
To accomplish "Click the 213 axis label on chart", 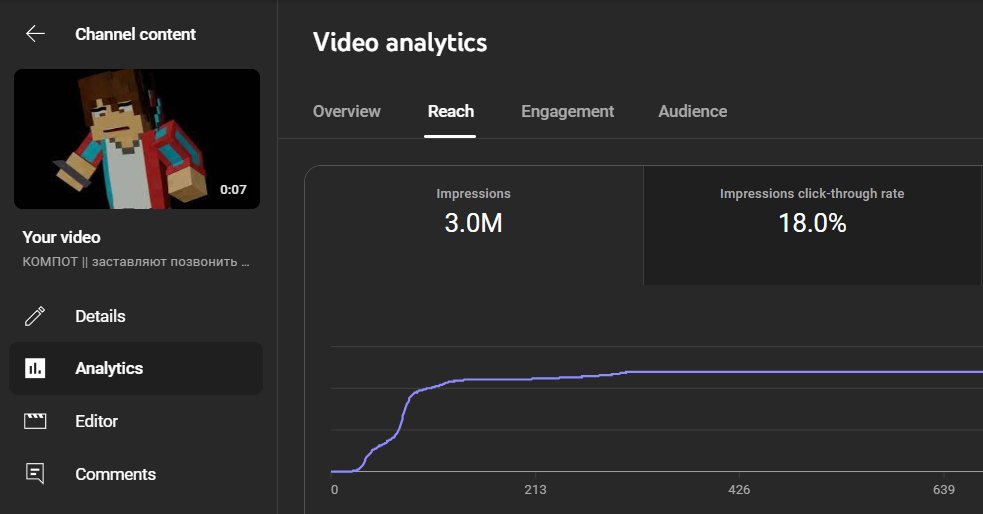I will pyautogui.click(x=535, y=490).
